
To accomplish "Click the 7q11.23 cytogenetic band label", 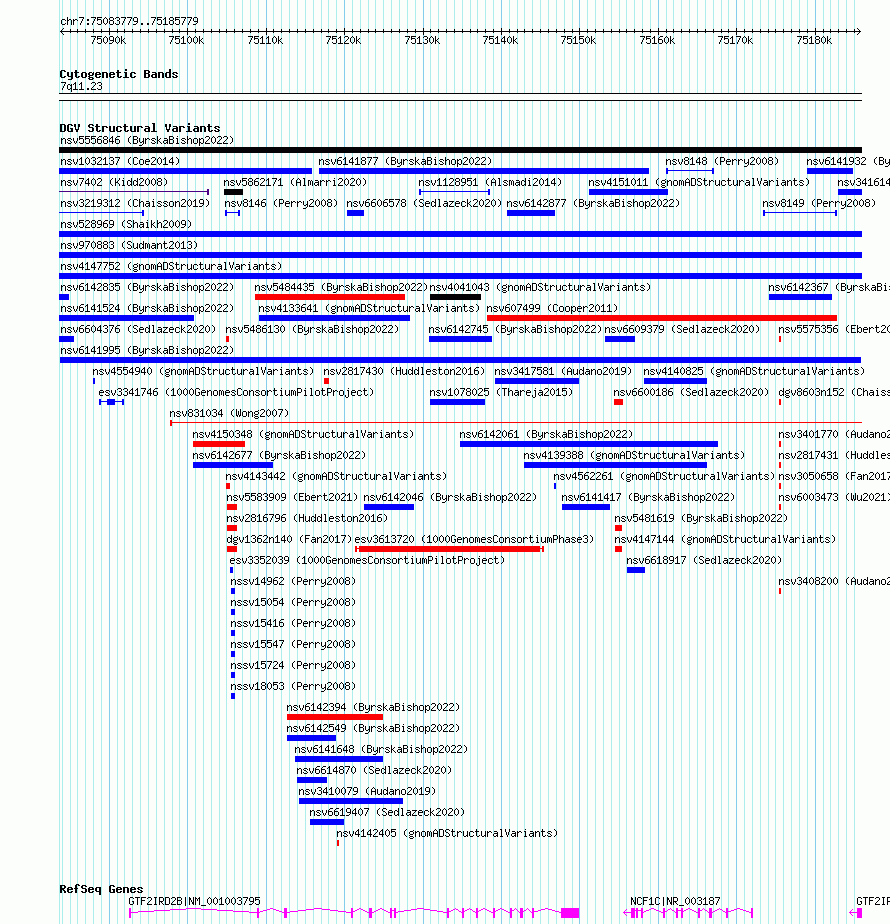I will pyautogui.click(x=81, y=87).
